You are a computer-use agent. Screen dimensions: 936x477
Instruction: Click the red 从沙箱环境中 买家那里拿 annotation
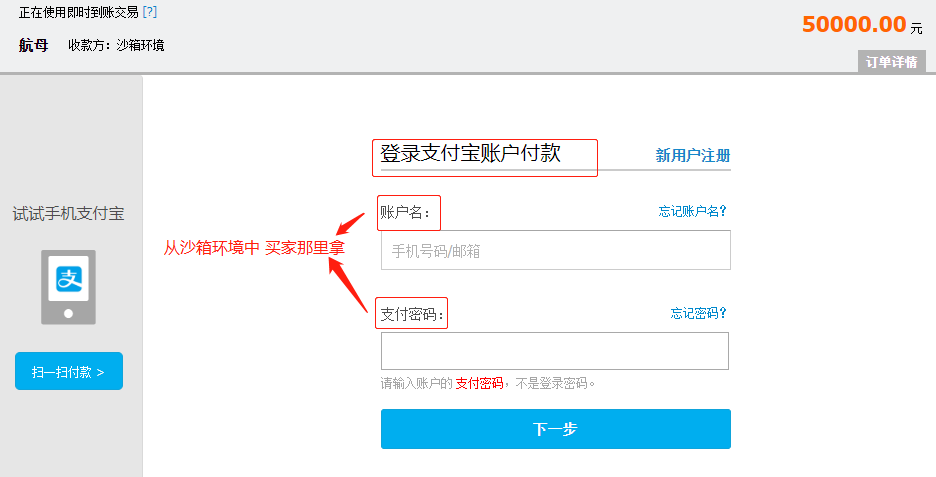pyautogui.click(x=254, y=247)
